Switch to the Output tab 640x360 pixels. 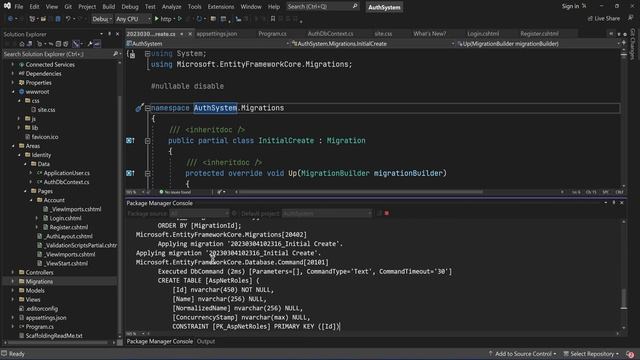[206, 341]
